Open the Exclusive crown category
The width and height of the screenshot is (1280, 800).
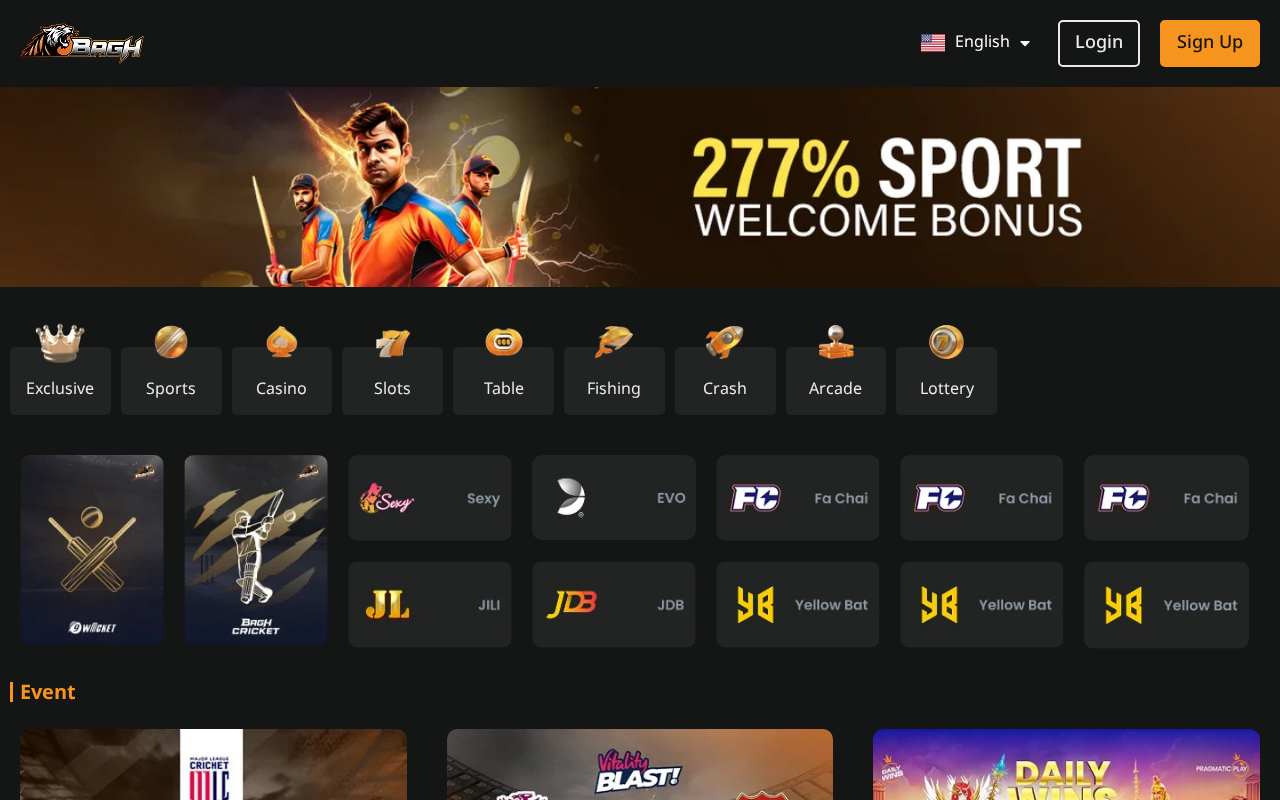click(x=60, y=370)
